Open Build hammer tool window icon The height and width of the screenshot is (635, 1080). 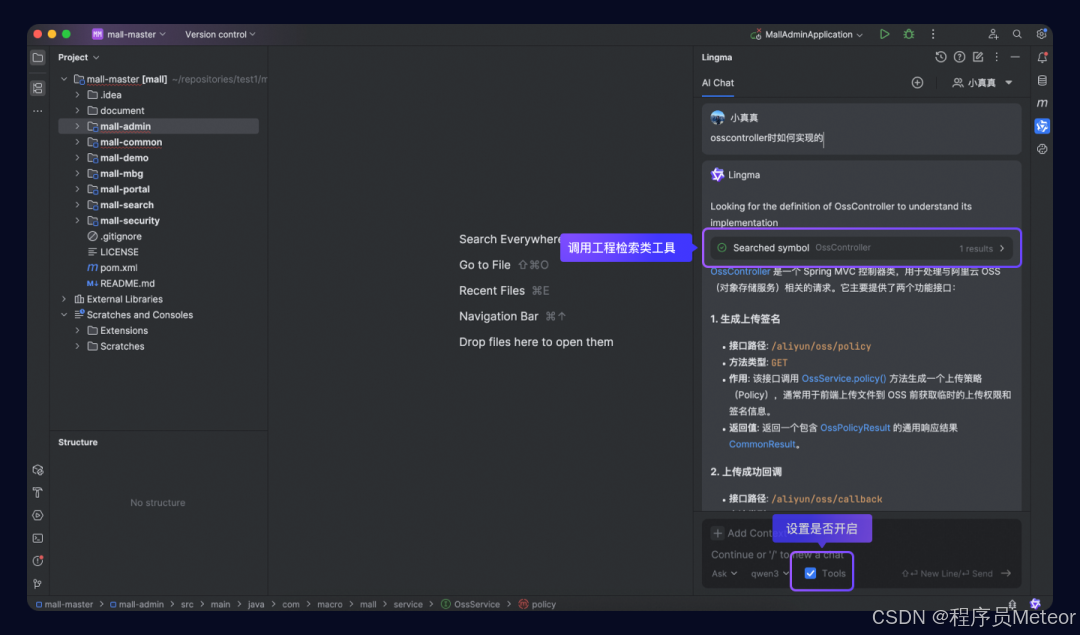pyautogui.click(x=38, y=492)
